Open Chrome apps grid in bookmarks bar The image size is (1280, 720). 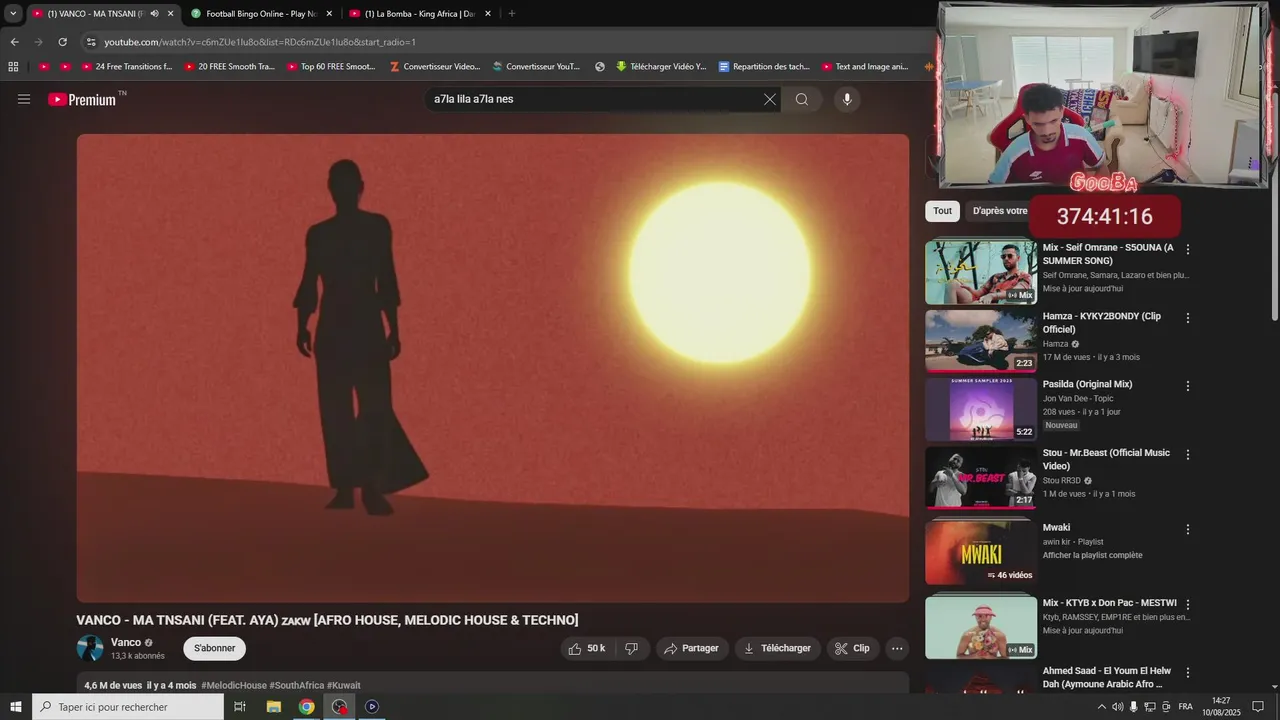pyautogui.click(x=13, y=67)
